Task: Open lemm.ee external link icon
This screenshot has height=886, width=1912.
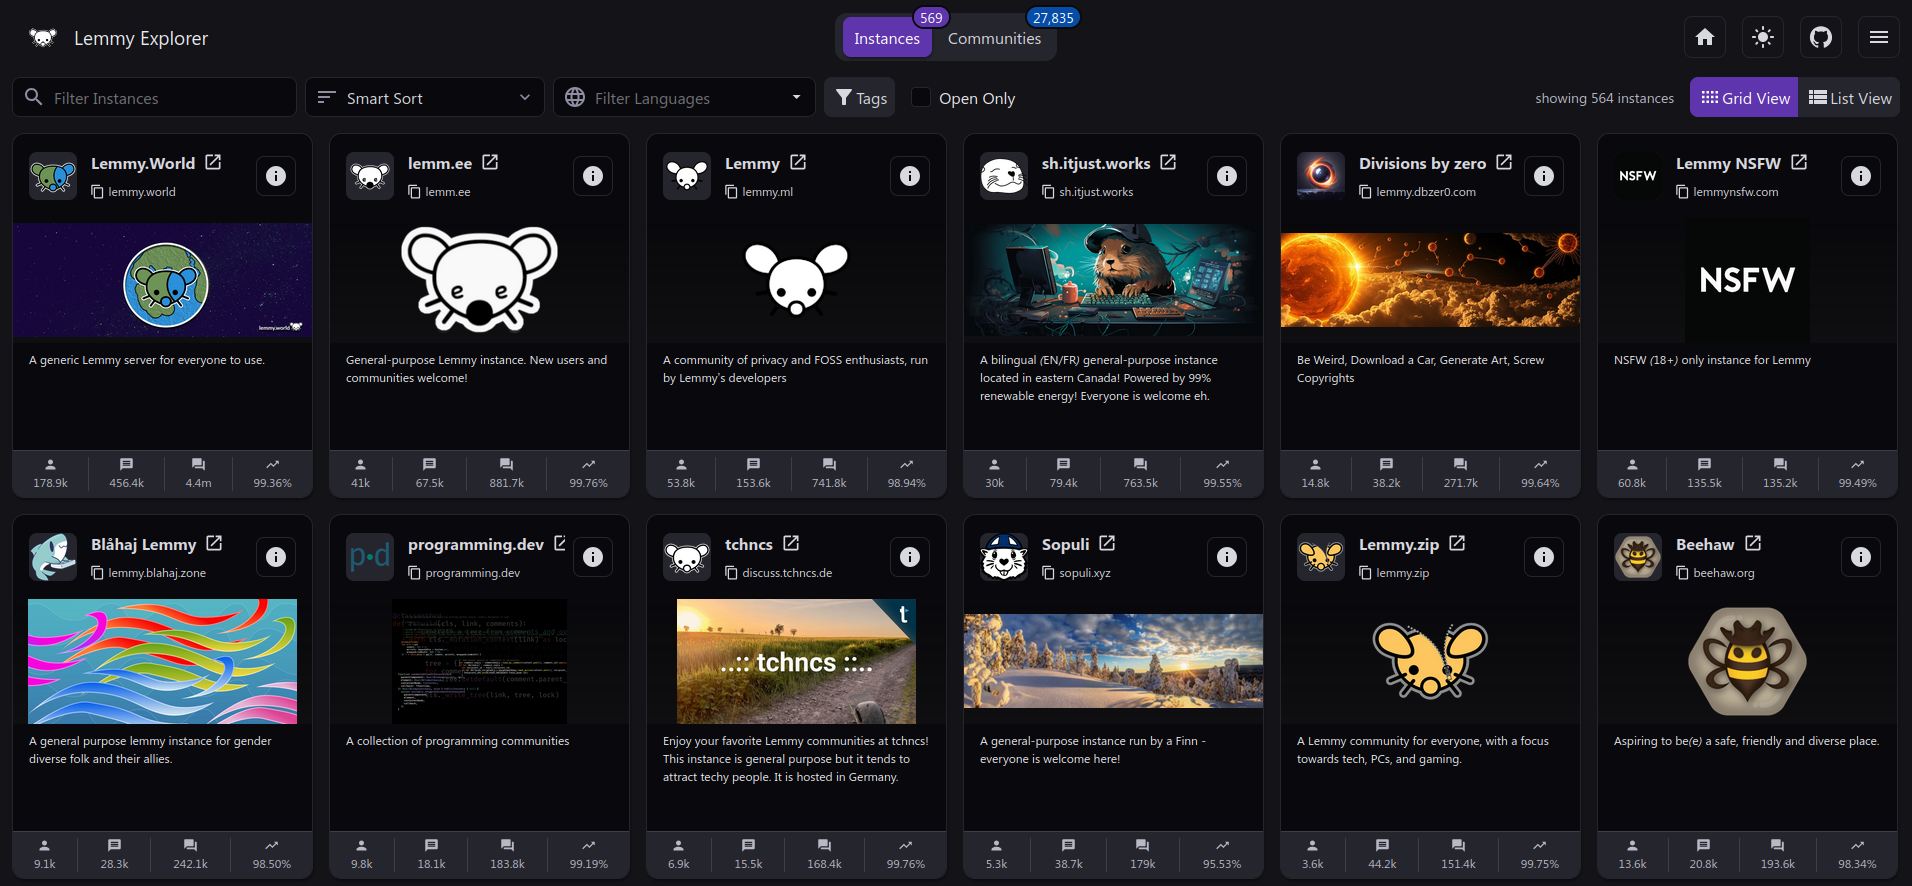Action: tap(490, 162)
